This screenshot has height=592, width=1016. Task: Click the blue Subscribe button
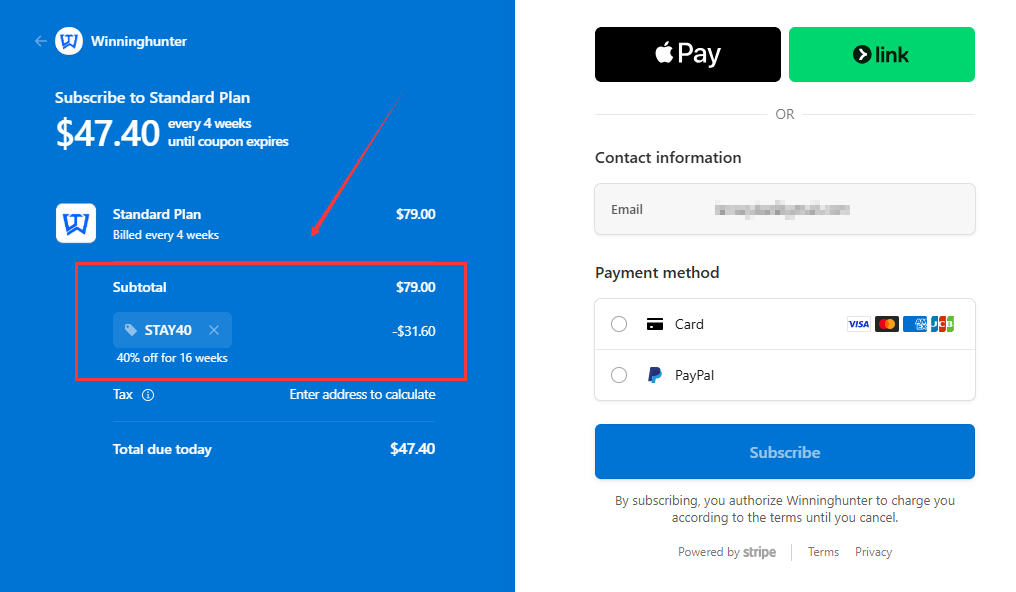pyautogui.click(x=785, y=451)
